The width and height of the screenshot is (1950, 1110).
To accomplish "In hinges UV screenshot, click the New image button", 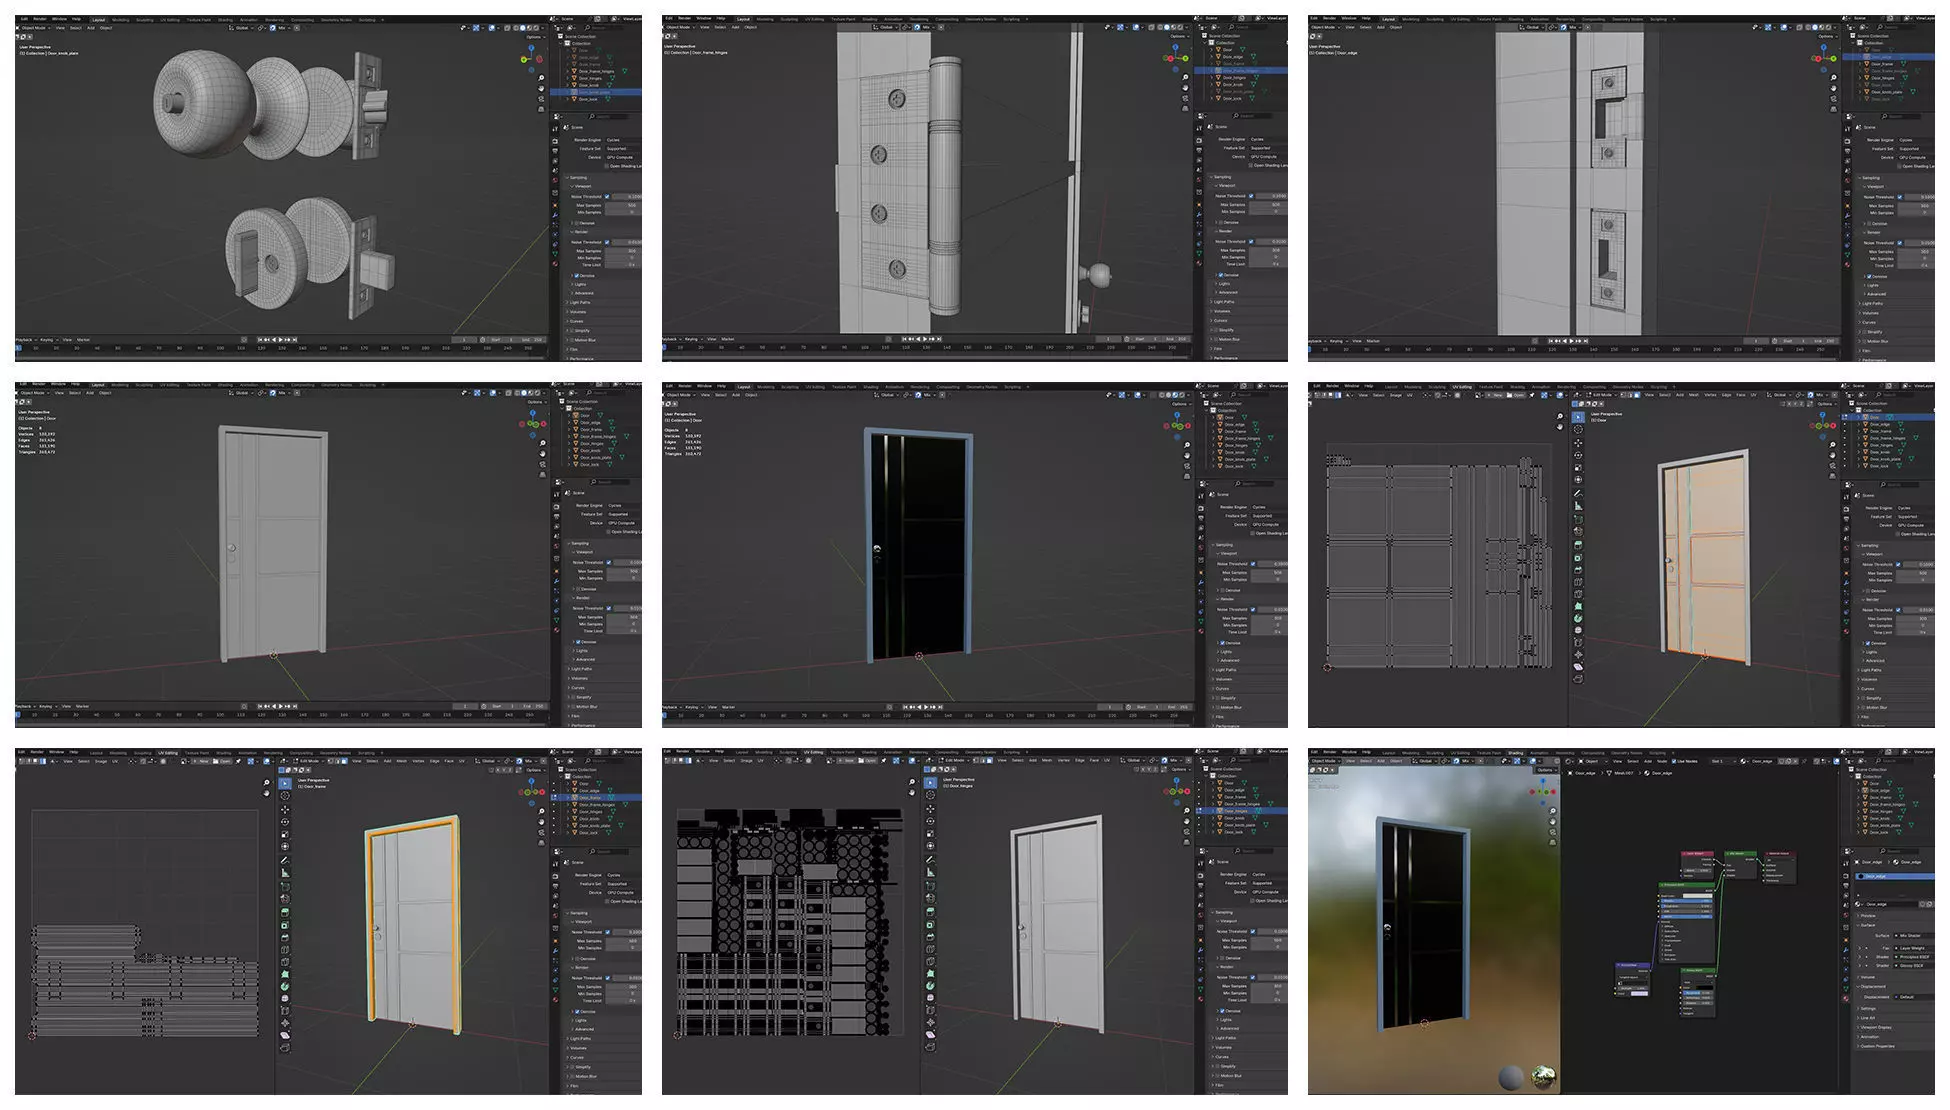I will [847, 760].
